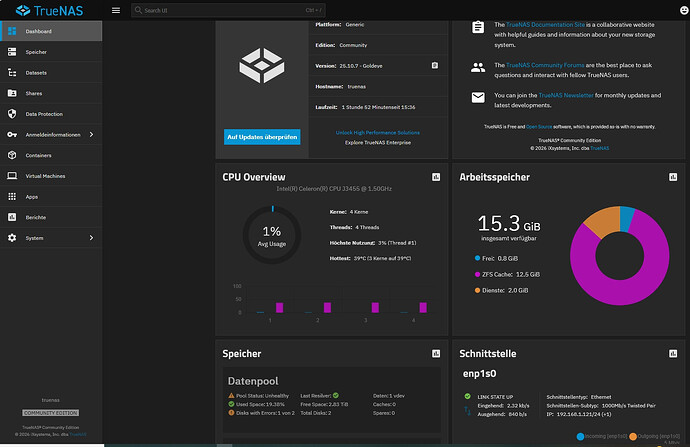
Task: Click the TrueNAS link in the help card copyright
Action: (x=600, y=148)
